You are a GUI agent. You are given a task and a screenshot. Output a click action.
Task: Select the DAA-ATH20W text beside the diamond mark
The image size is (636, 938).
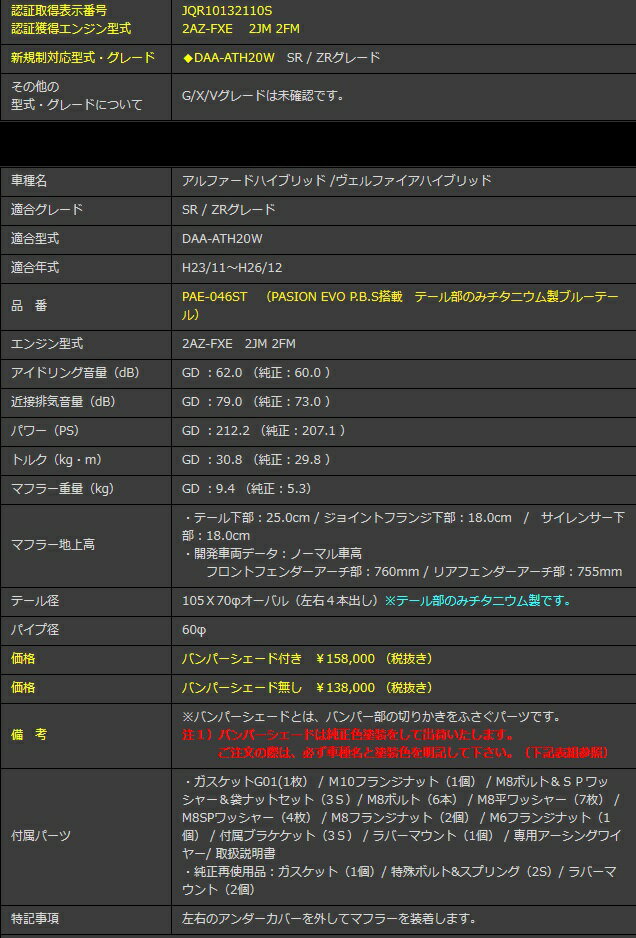coord(234,58)
